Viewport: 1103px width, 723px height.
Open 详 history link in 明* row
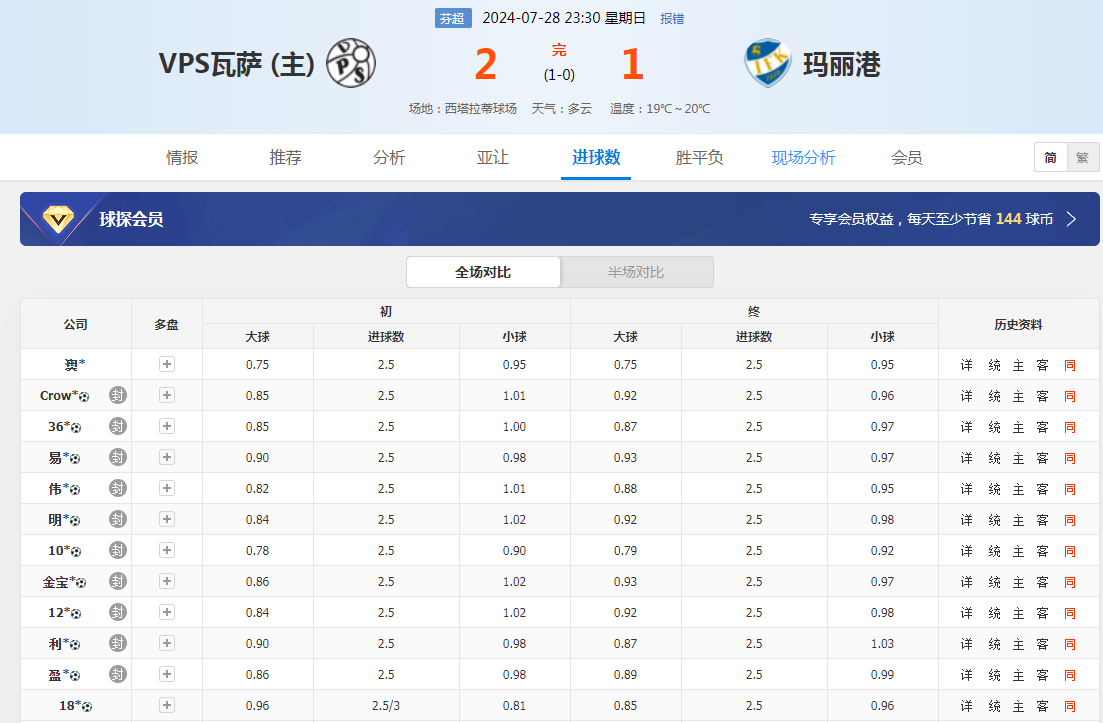point(966,520)
